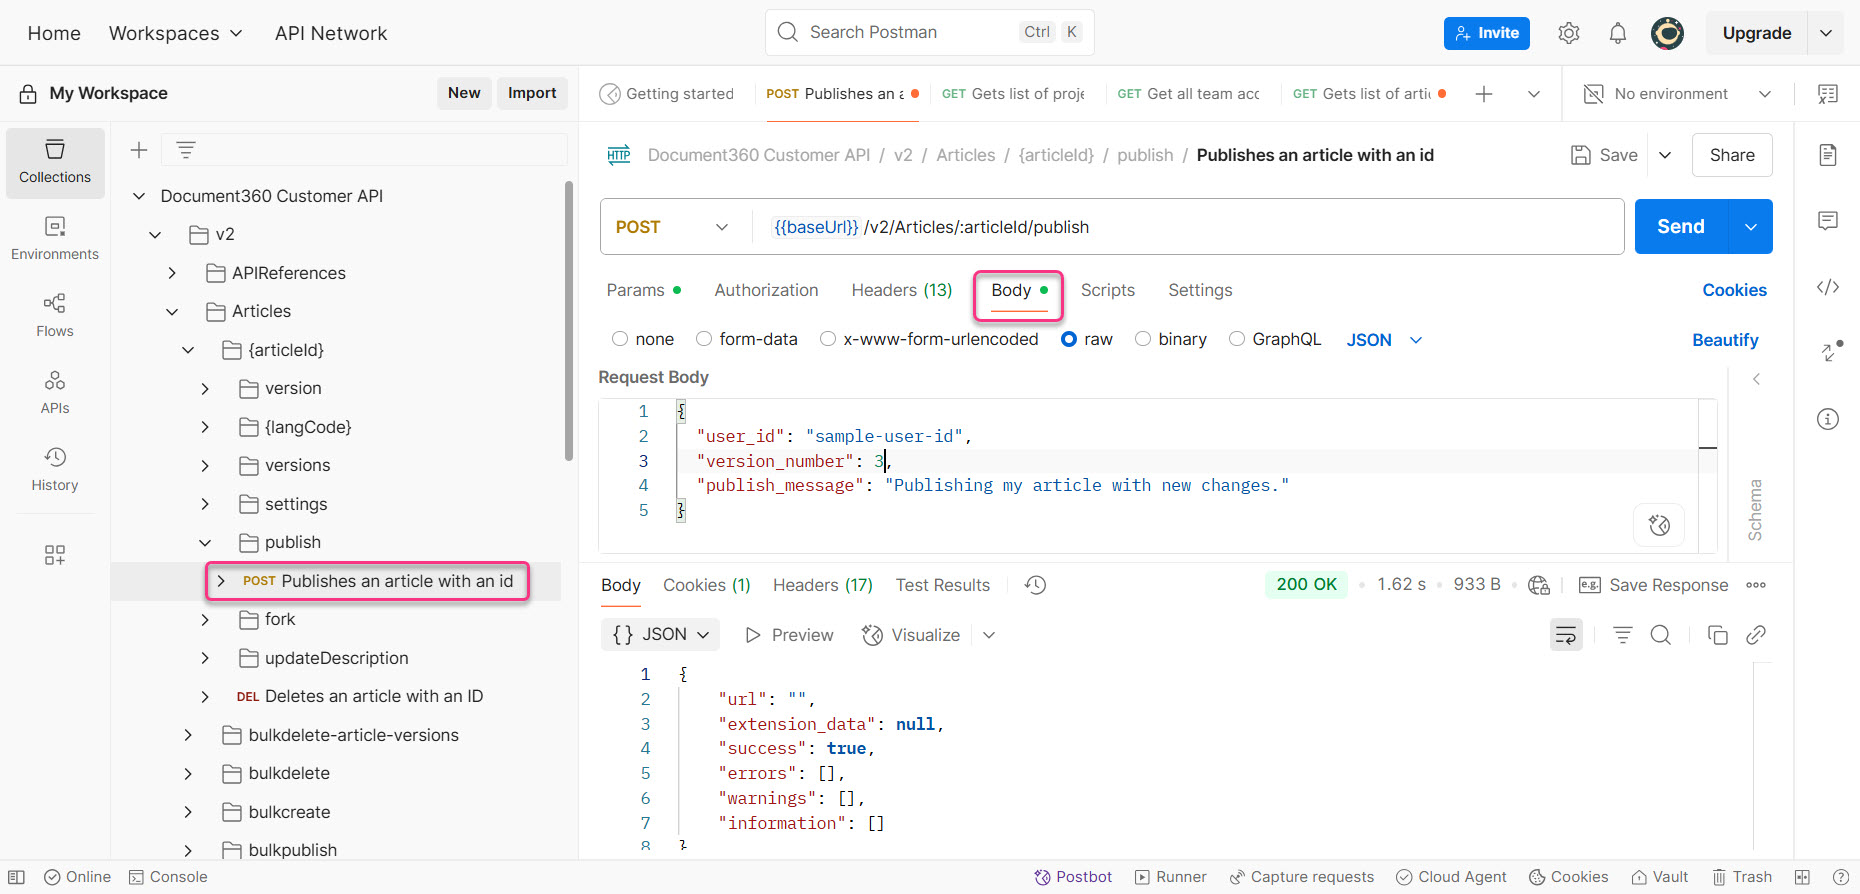Open the POST method dropdown
The height and width of the screenshot is (894, 1860).
pos(672,227)
